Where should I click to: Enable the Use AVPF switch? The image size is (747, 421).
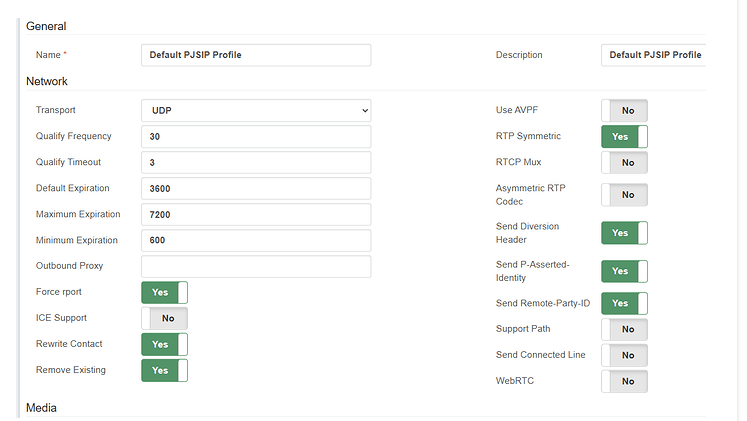[624, 110]
